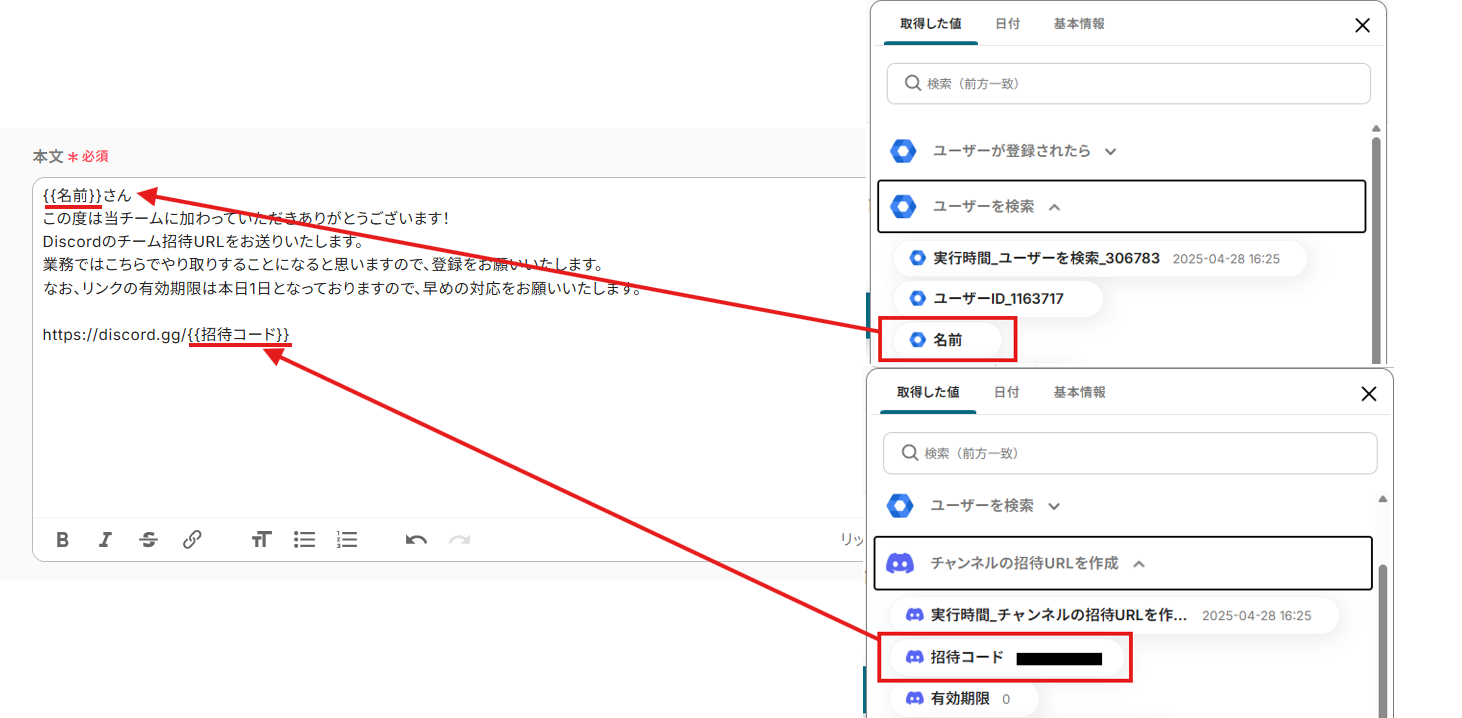1462x718 pixels.
Task: Toggle bold formatting in the editor toolbar
Action: pyautogui.click(x=62, y=540)
